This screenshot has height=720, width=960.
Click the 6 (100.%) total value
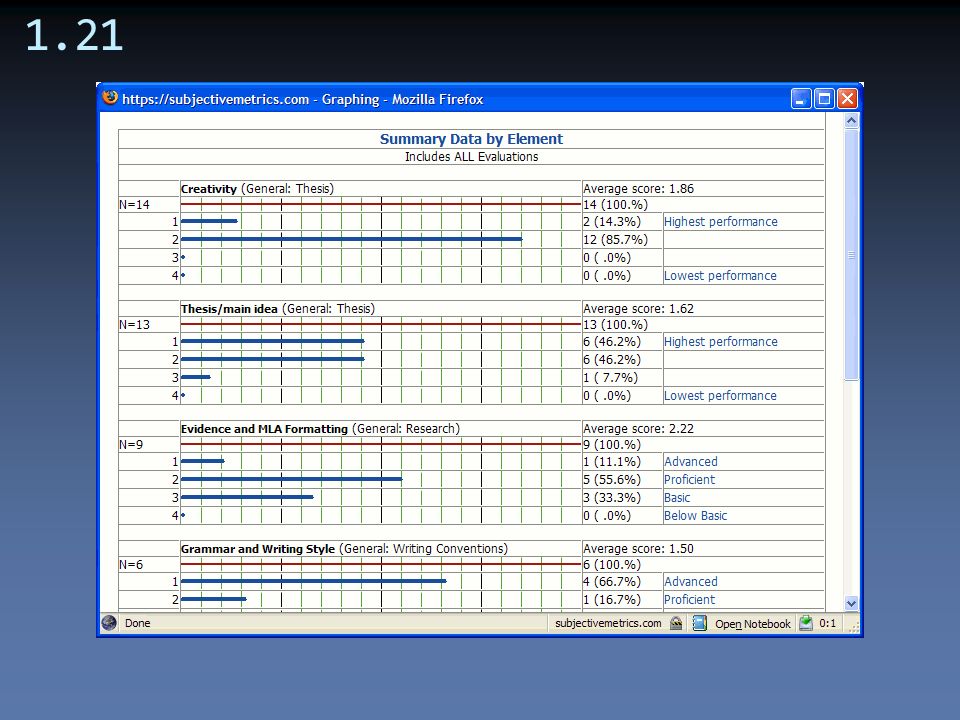coord(612,564)
